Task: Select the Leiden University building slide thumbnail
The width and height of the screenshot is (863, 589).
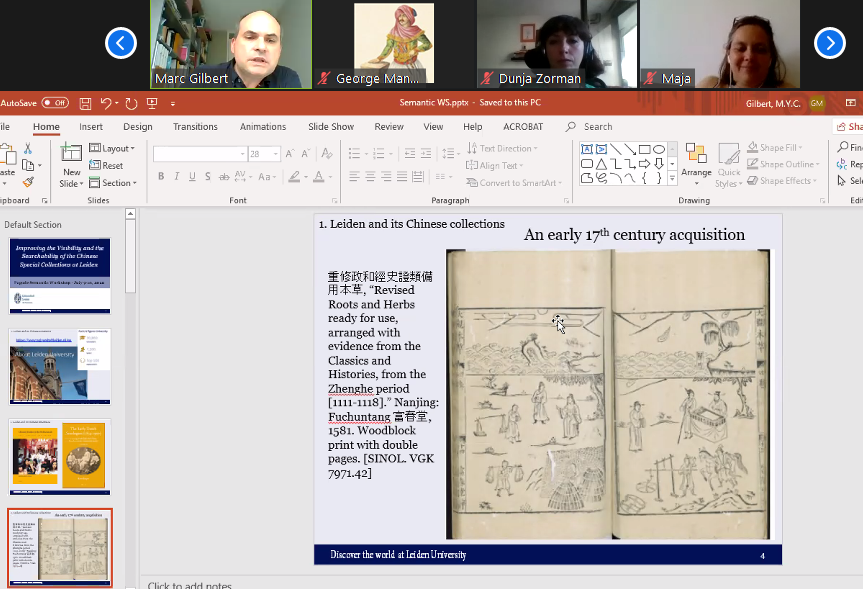Action: pos(60,366)
